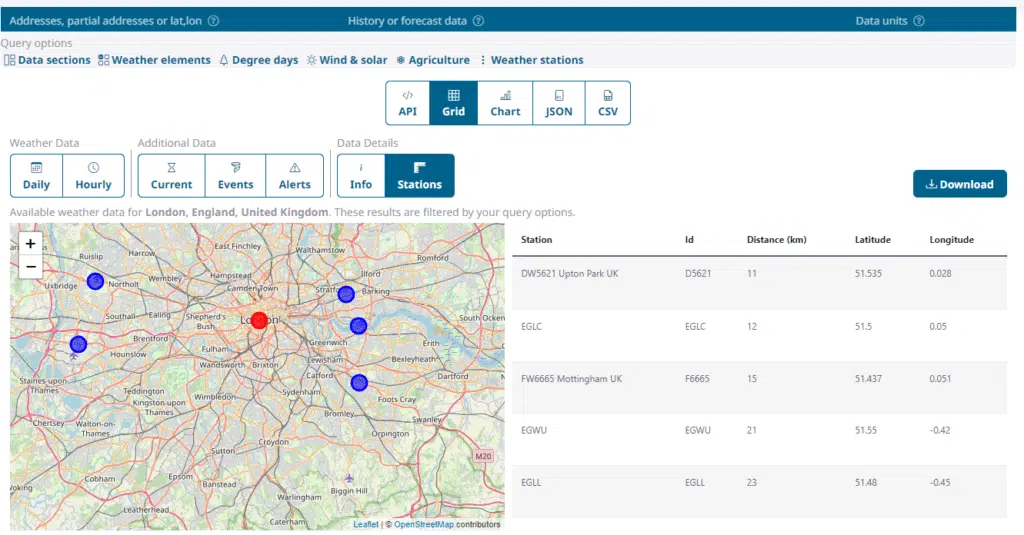The width and height of the screenshot is (1024, 535).
Task: Switch to the Chart view
Action: [x=505, y=103]
